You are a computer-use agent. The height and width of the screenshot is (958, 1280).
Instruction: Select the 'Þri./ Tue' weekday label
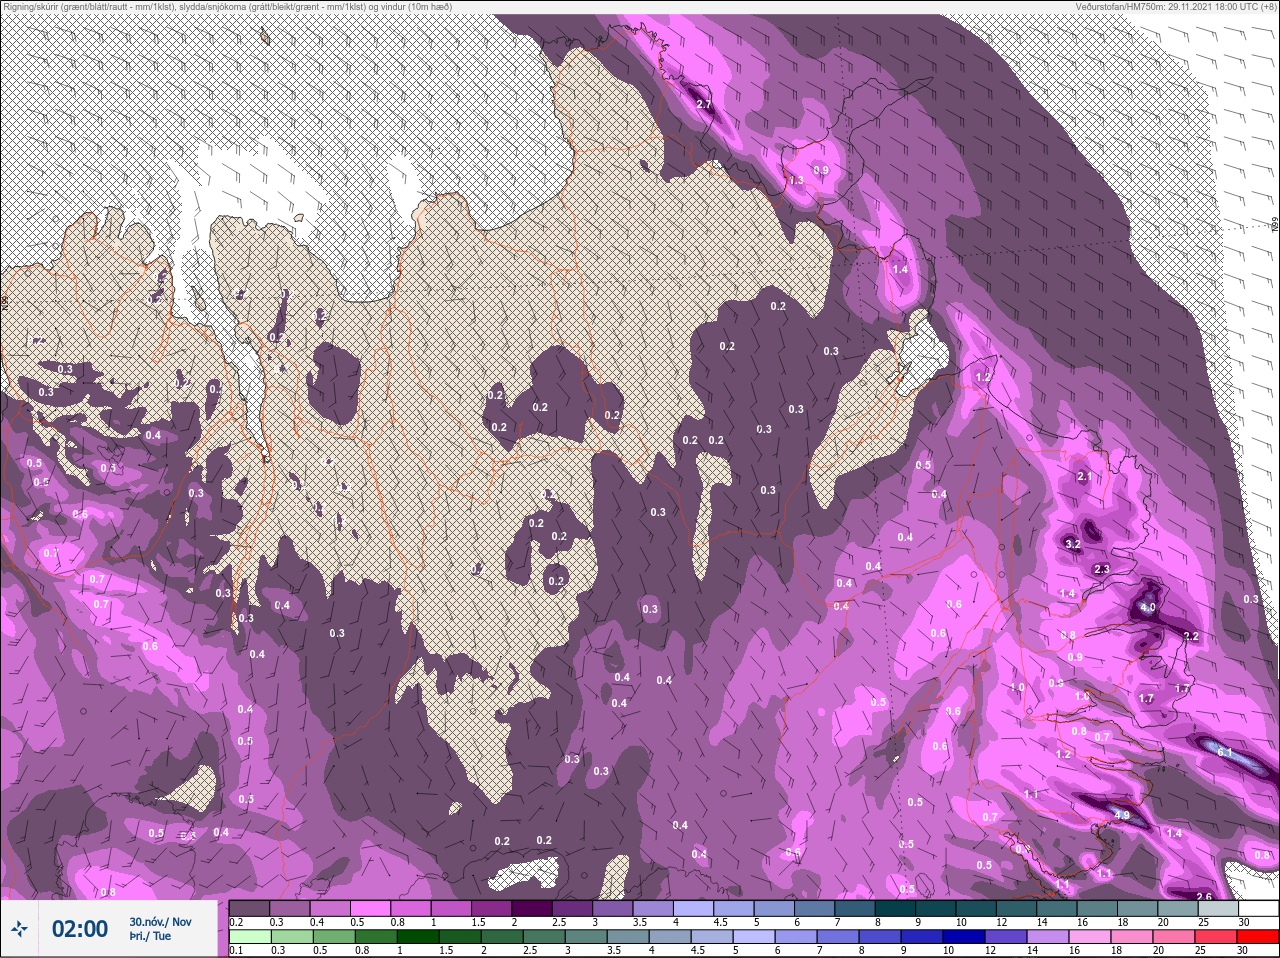click(150, 936)
